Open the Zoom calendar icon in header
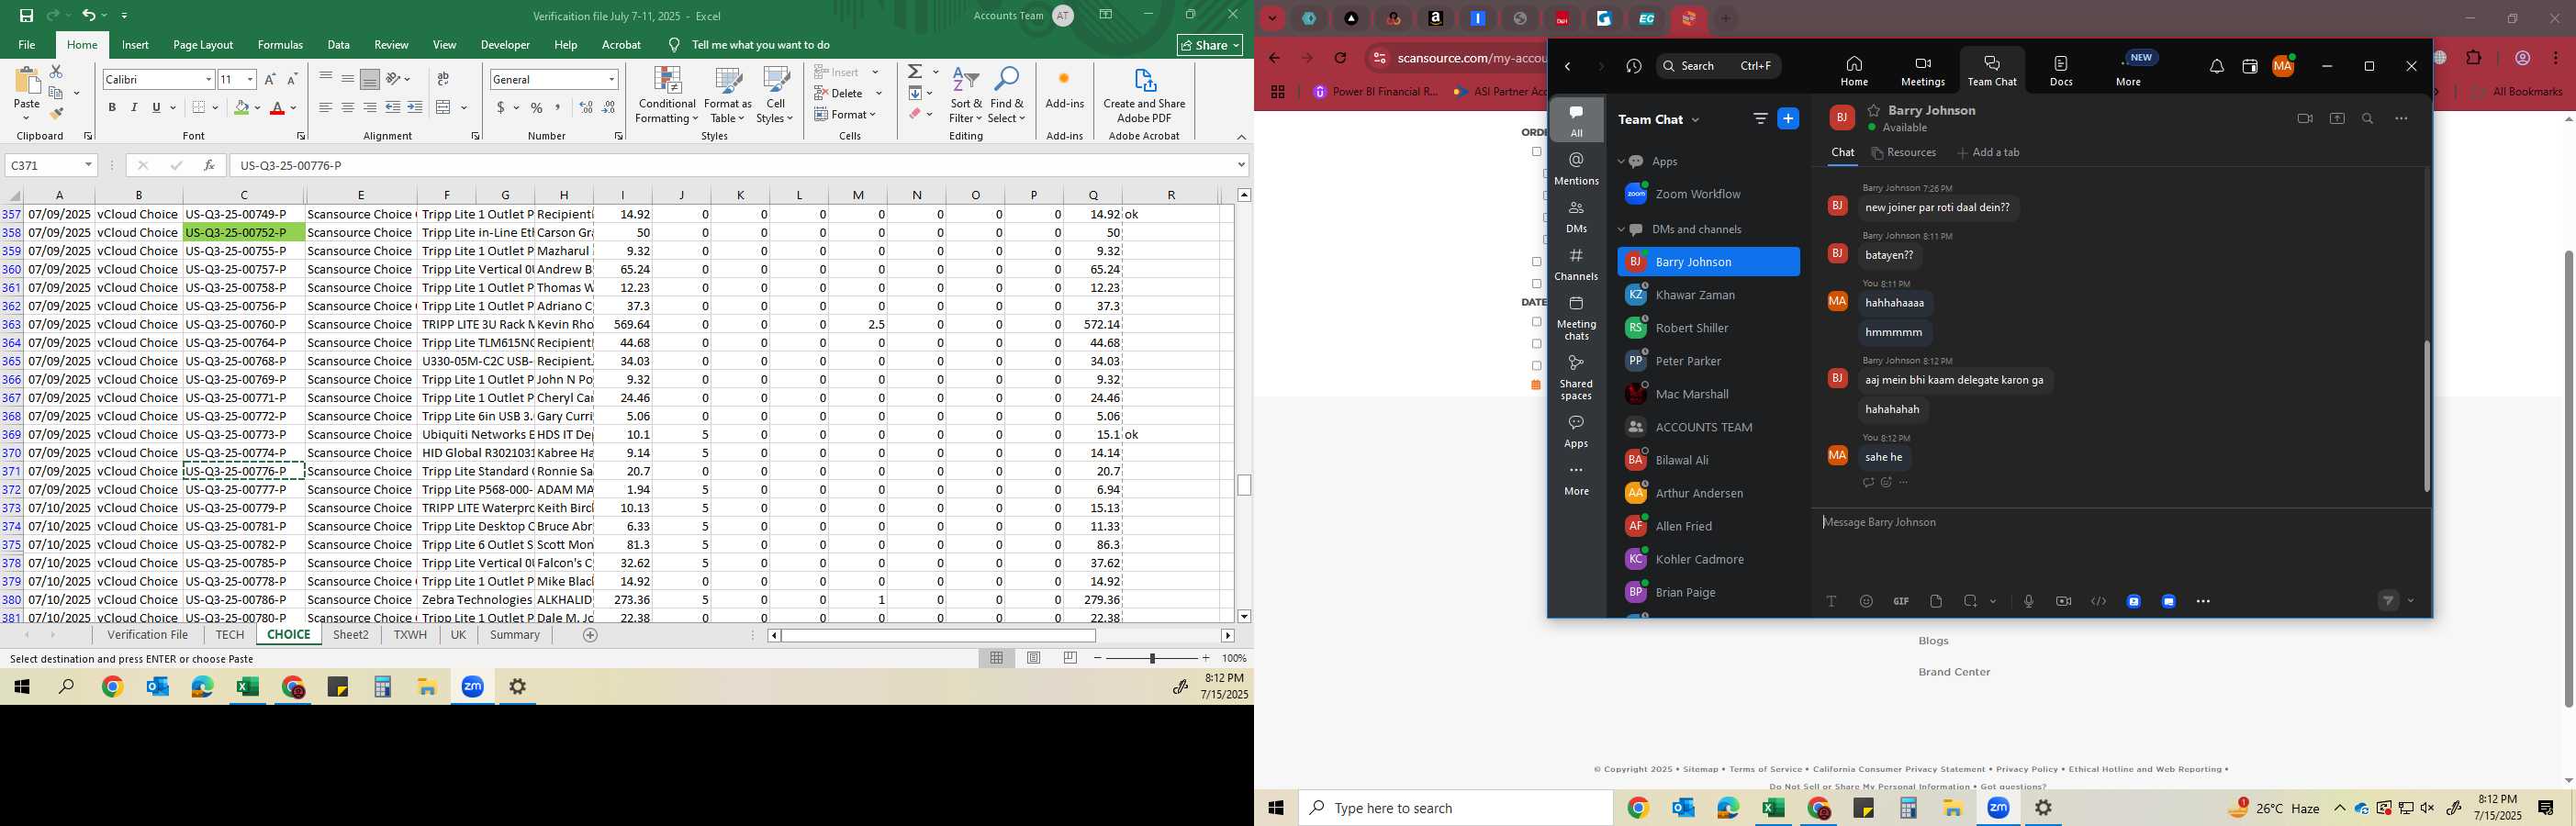The height and width of the screenshot is (826, 2576). (x=2250, y=67)
